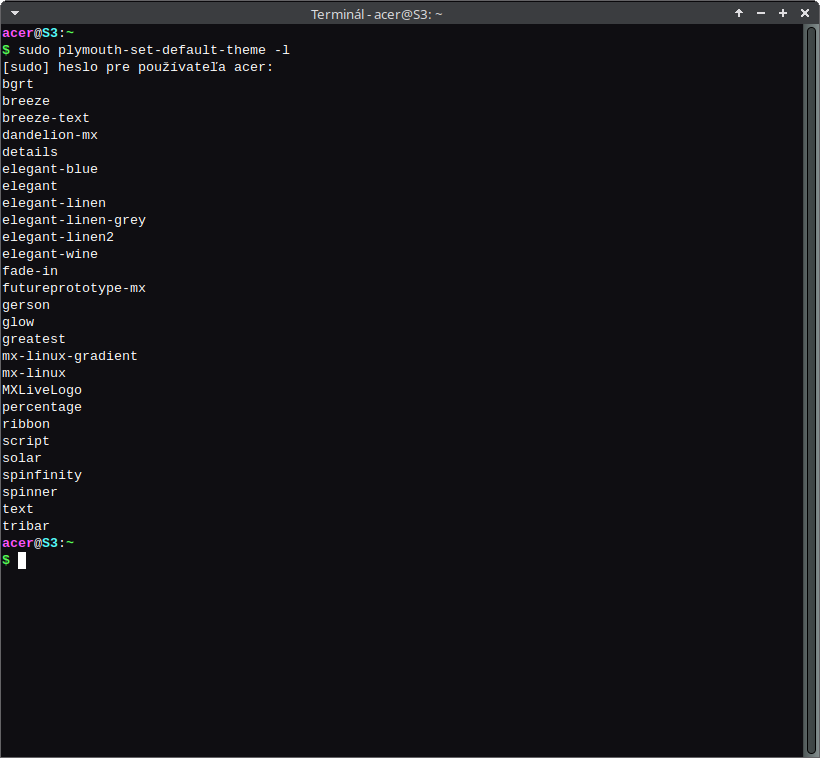The height and width of the screenshot is (758, 820).
Task: Click the sudo password prompt line
Action: (x=138, y=67)
